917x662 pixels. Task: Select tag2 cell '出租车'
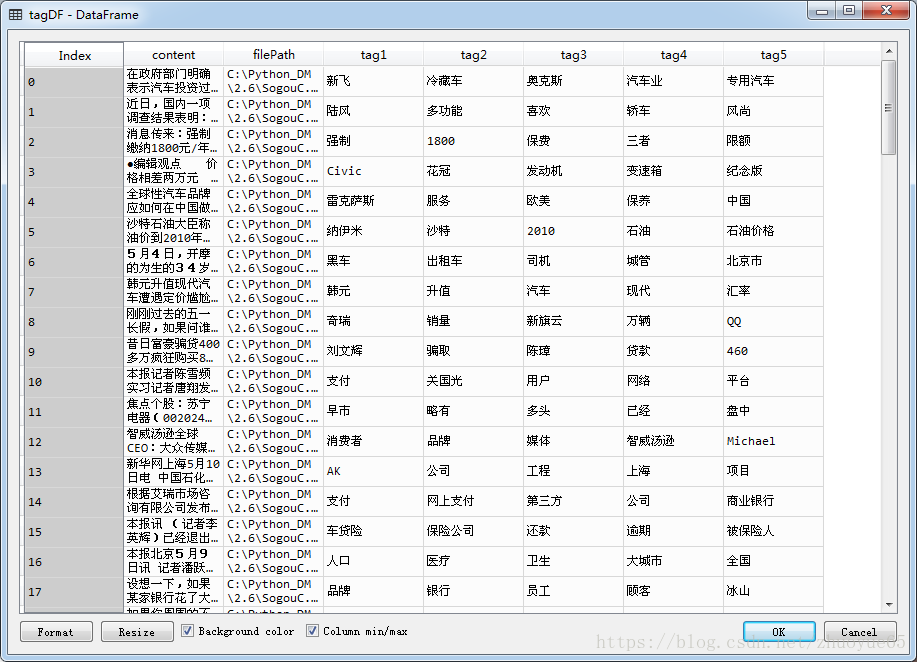coord(474,261)
